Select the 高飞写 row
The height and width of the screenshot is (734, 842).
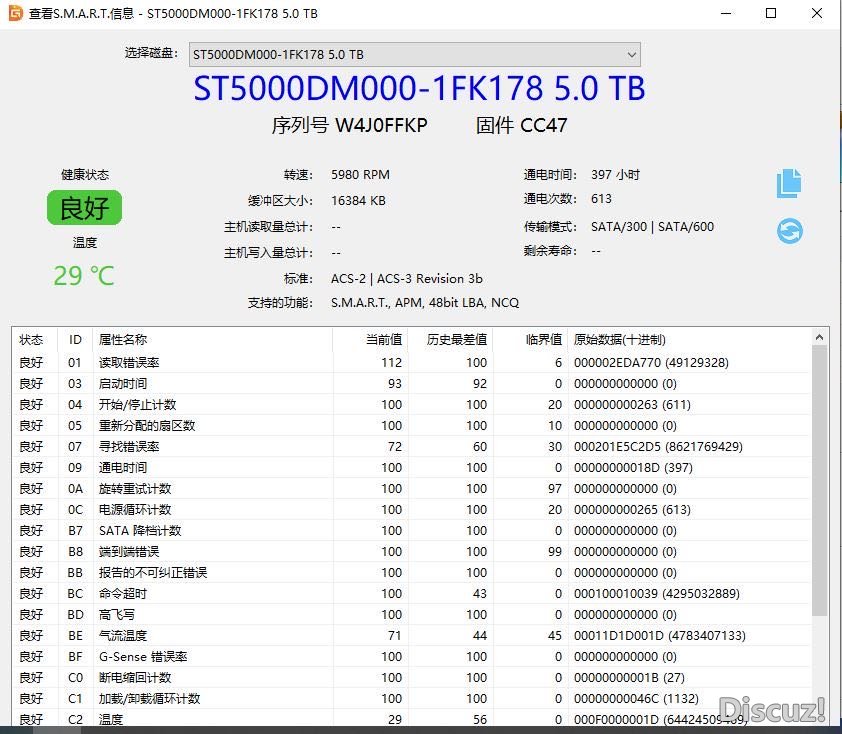[411, 614]
